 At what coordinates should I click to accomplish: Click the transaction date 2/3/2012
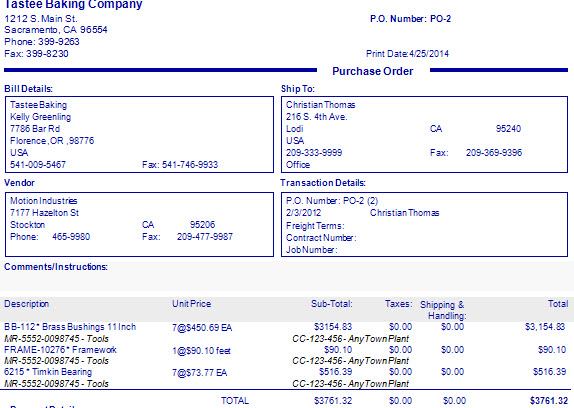click(303, 213)
